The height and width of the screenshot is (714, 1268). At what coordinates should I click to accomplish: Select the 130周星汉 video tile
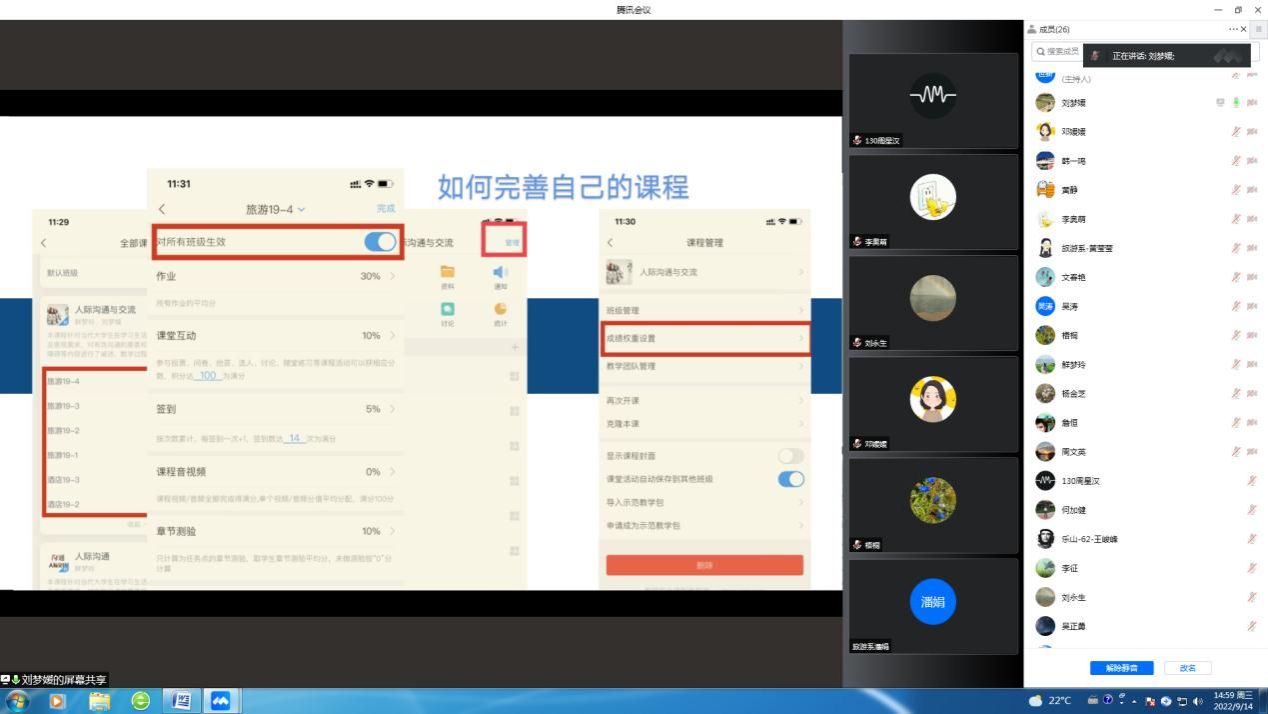point(933,100)
